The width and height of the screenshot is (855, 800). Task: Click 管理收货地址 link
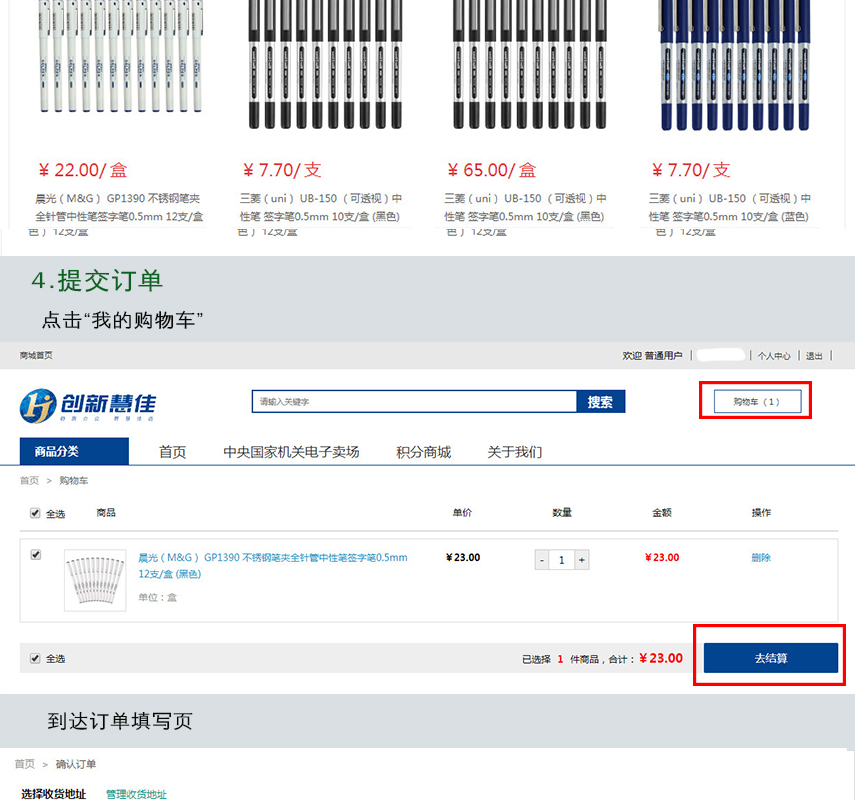[x=136, y=794]
